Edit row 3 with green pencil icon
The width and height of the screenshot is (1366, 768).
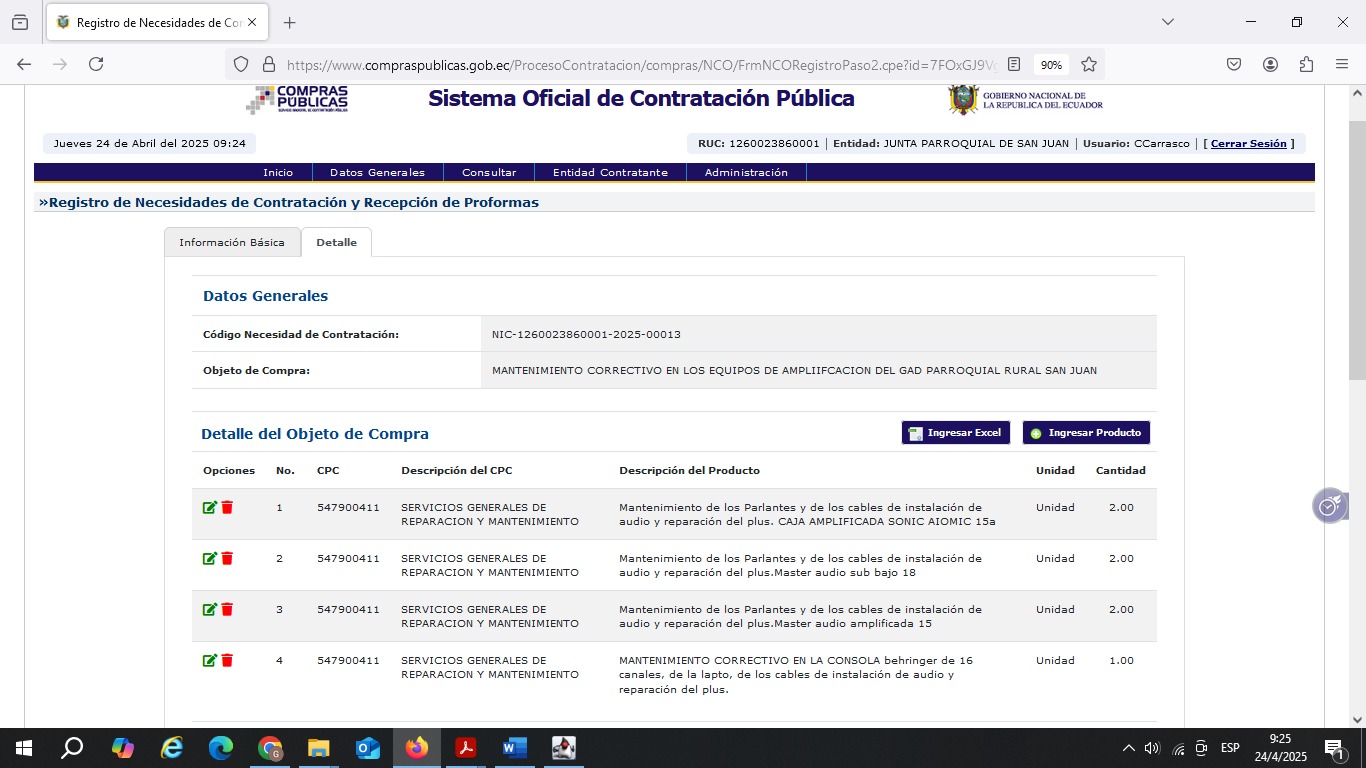[209, 610]
